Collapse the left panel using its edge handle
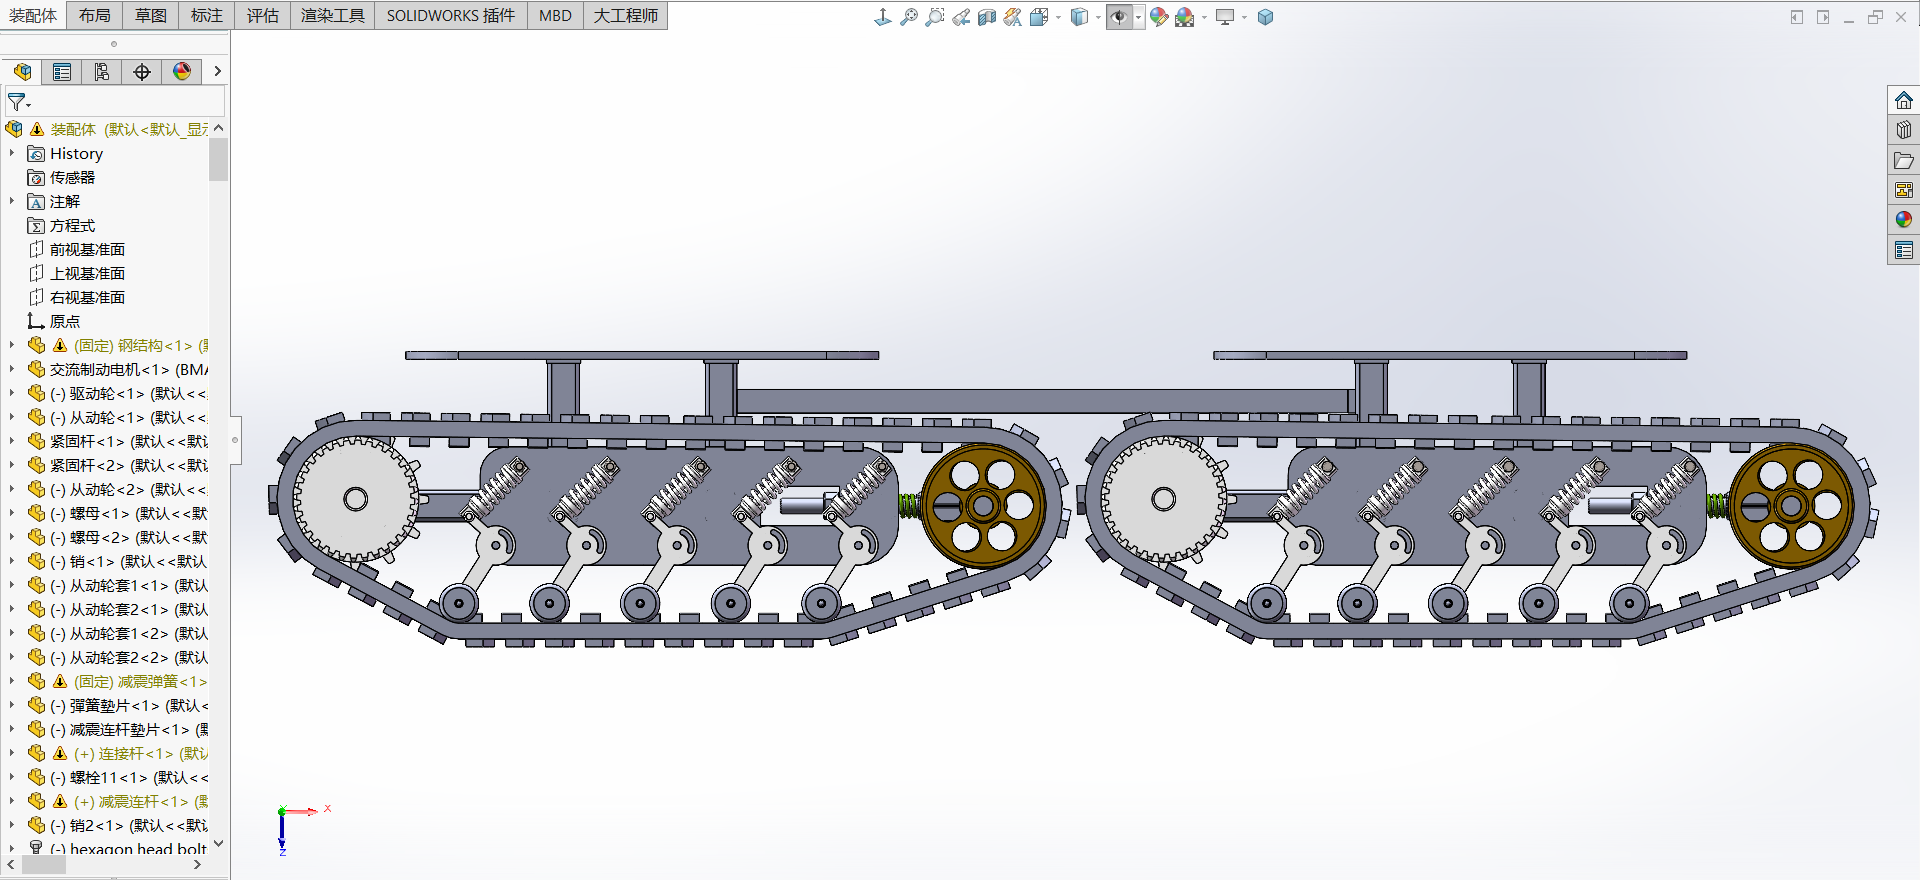Image resolution: width=1920 pixels, height=880 pixels. (x=235, y=440)
